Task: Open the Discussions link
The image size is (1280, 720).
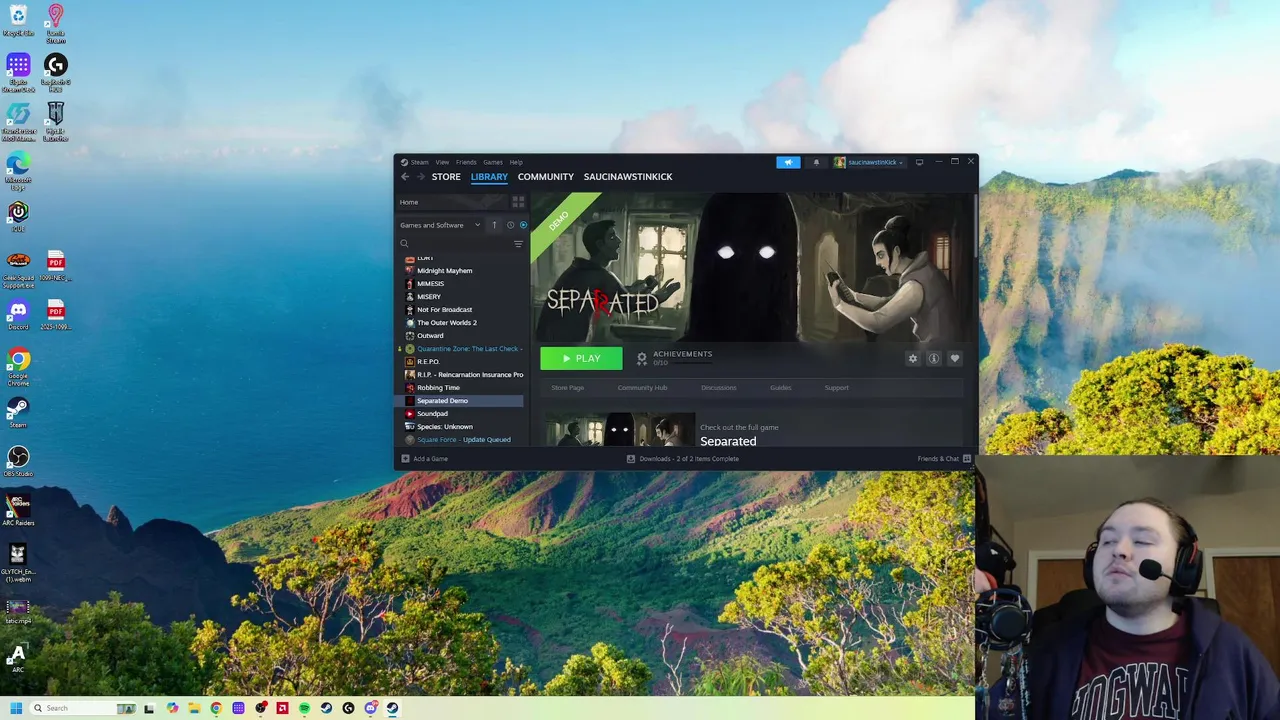Action: tap(719, 388)
